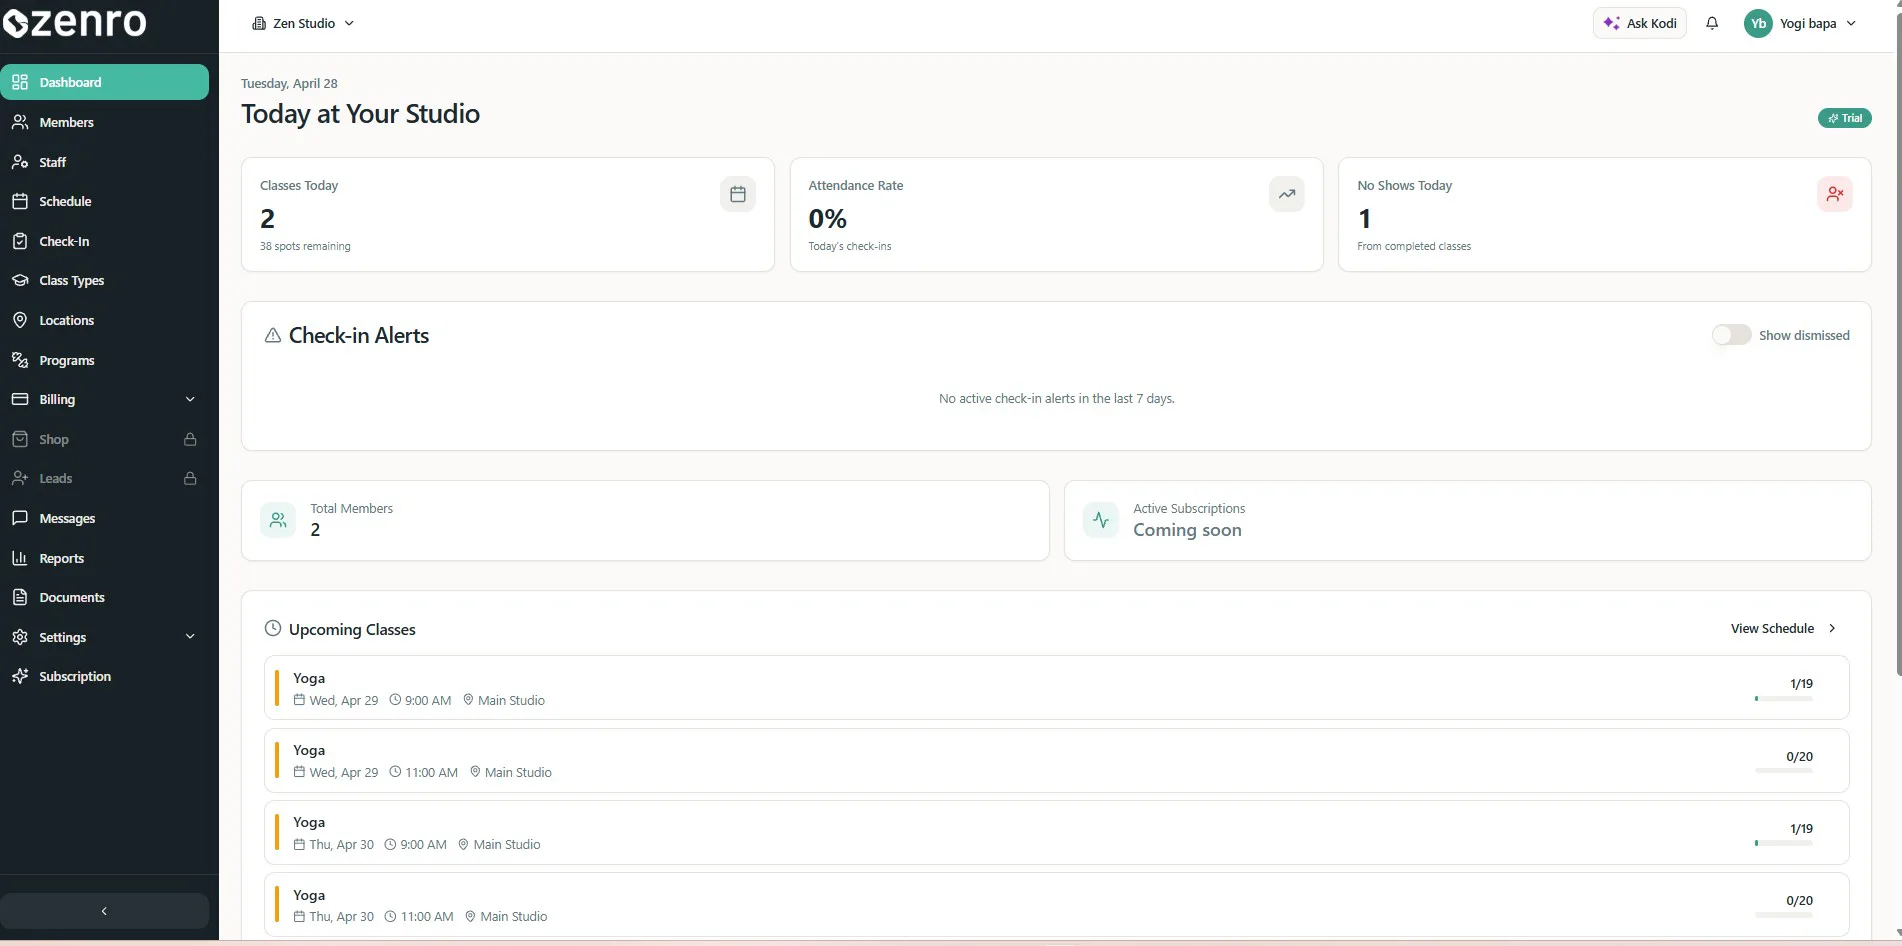This screenshot has width=1902, height=946.
Task: Click the lock icon next to Shop
Action: click(190, 439)
